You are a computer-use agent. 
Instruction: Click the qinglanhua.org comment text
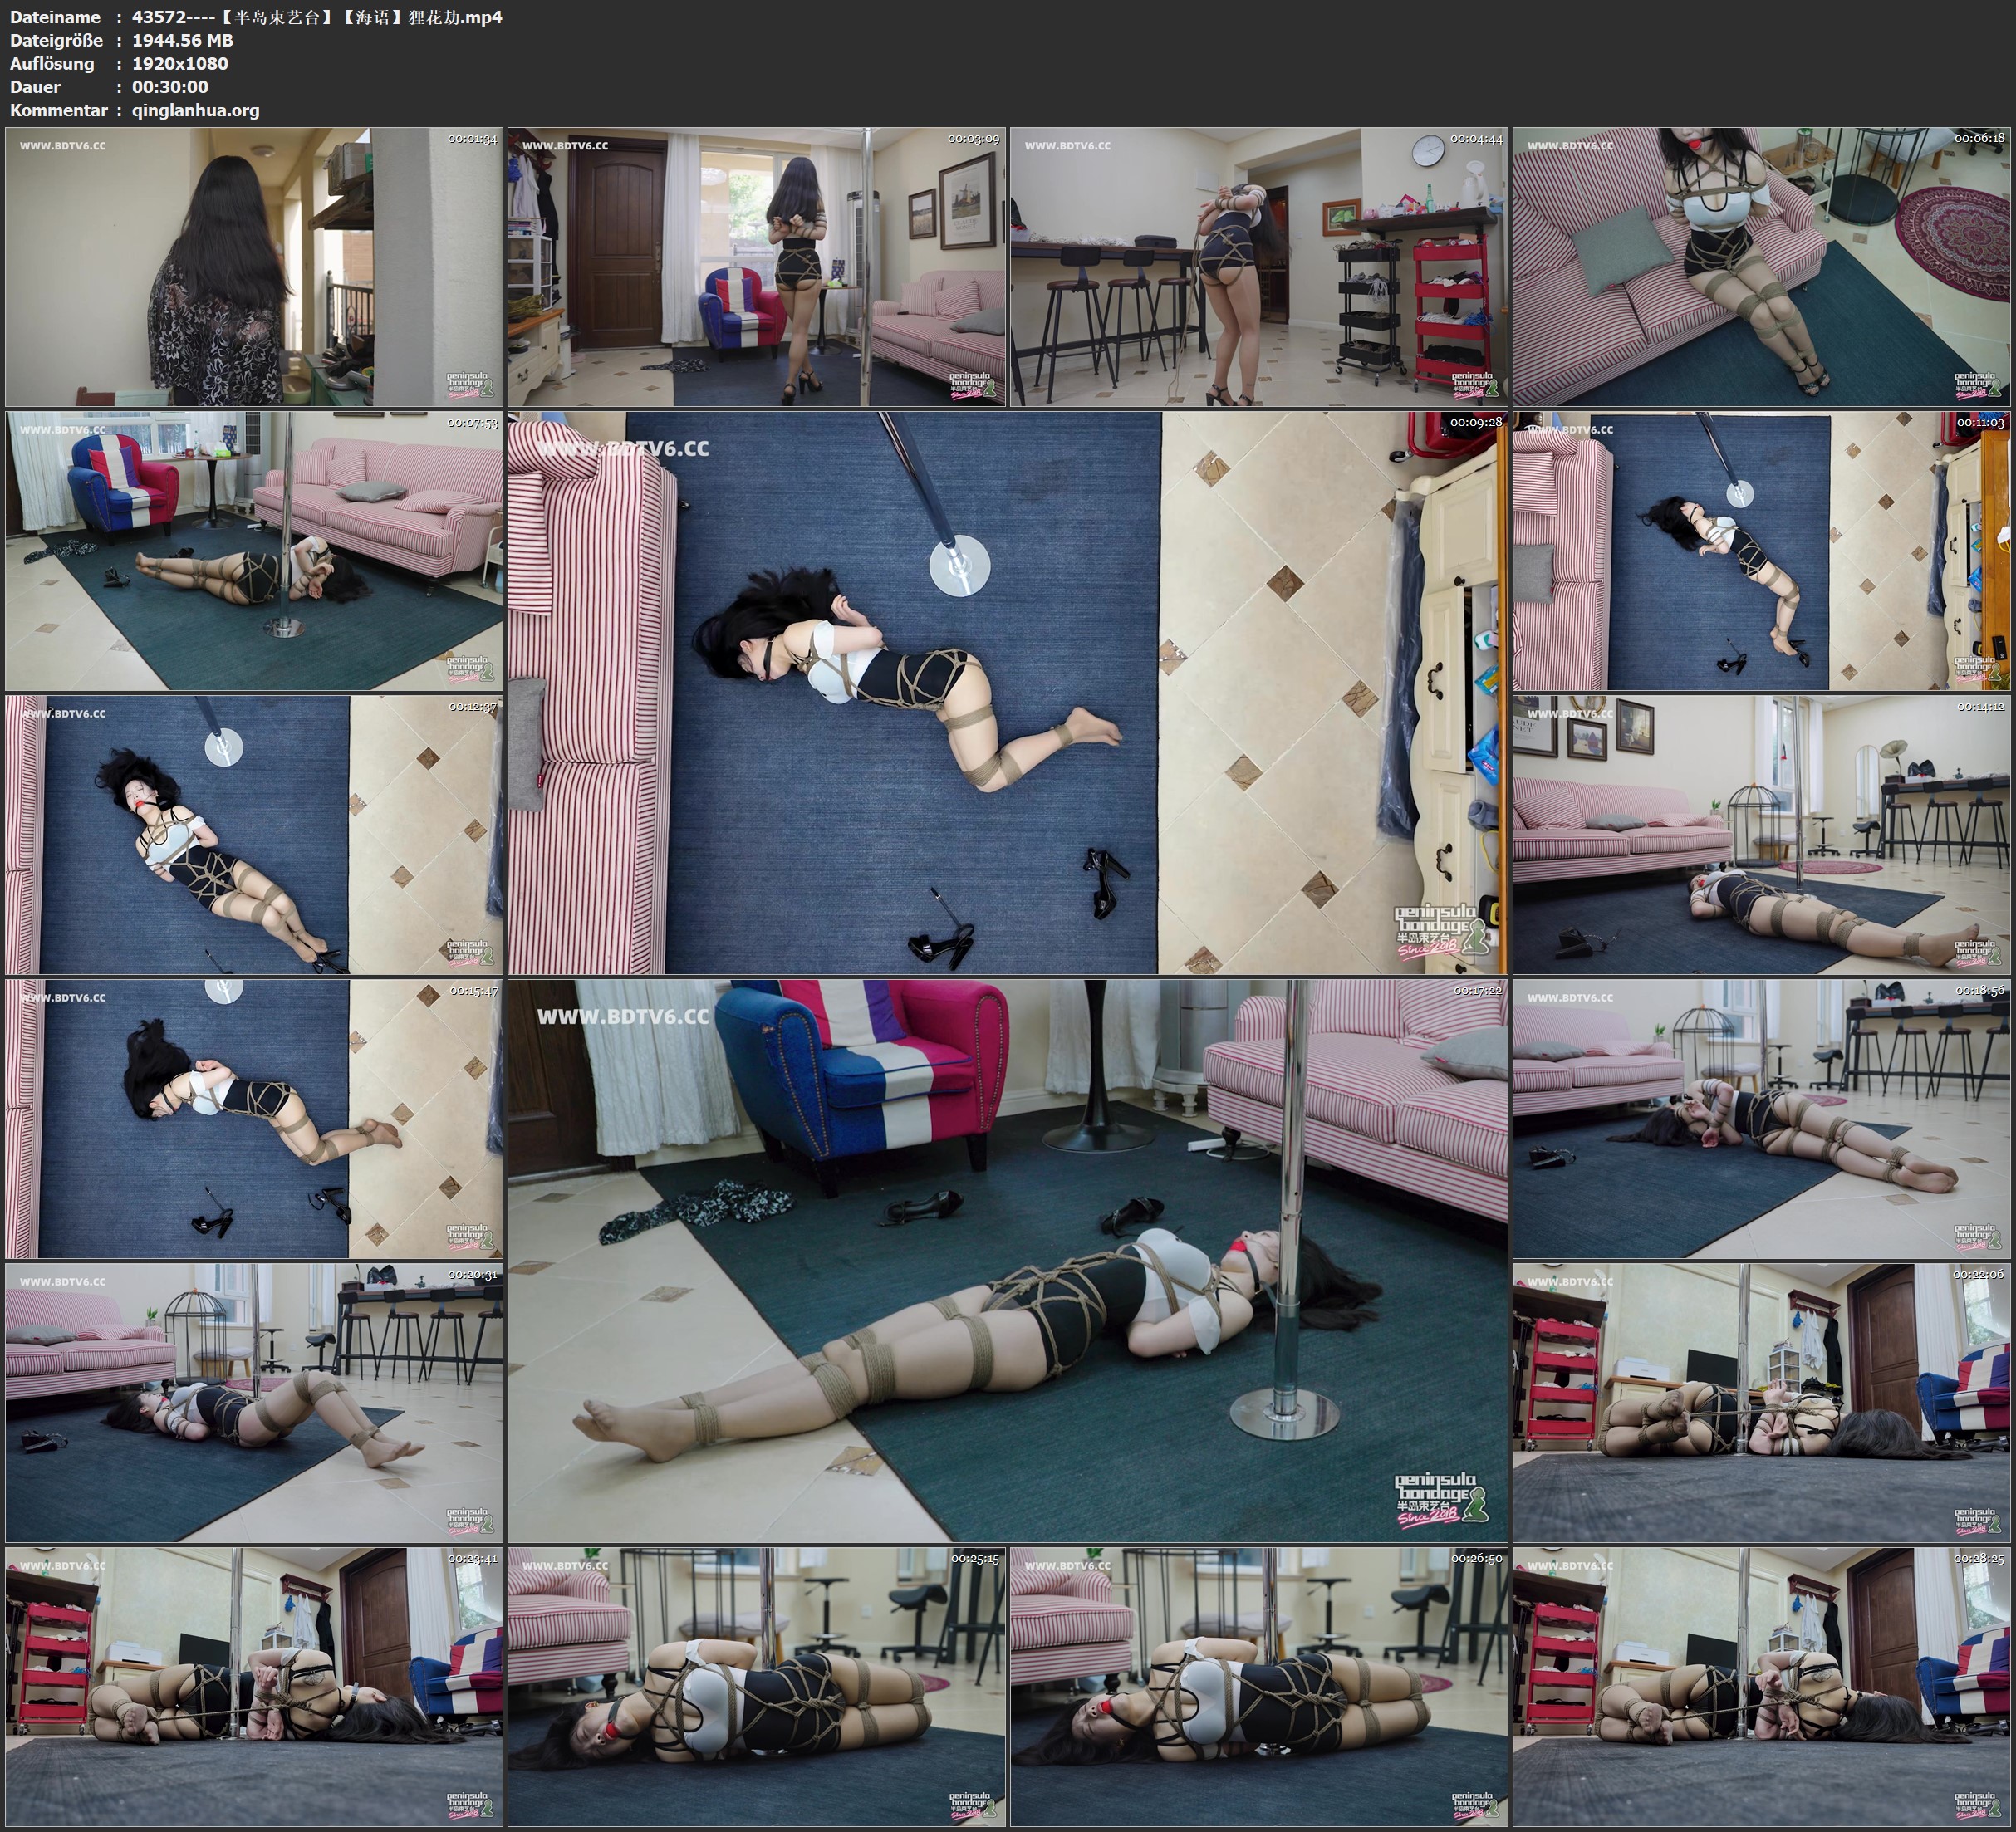[195, 111]
